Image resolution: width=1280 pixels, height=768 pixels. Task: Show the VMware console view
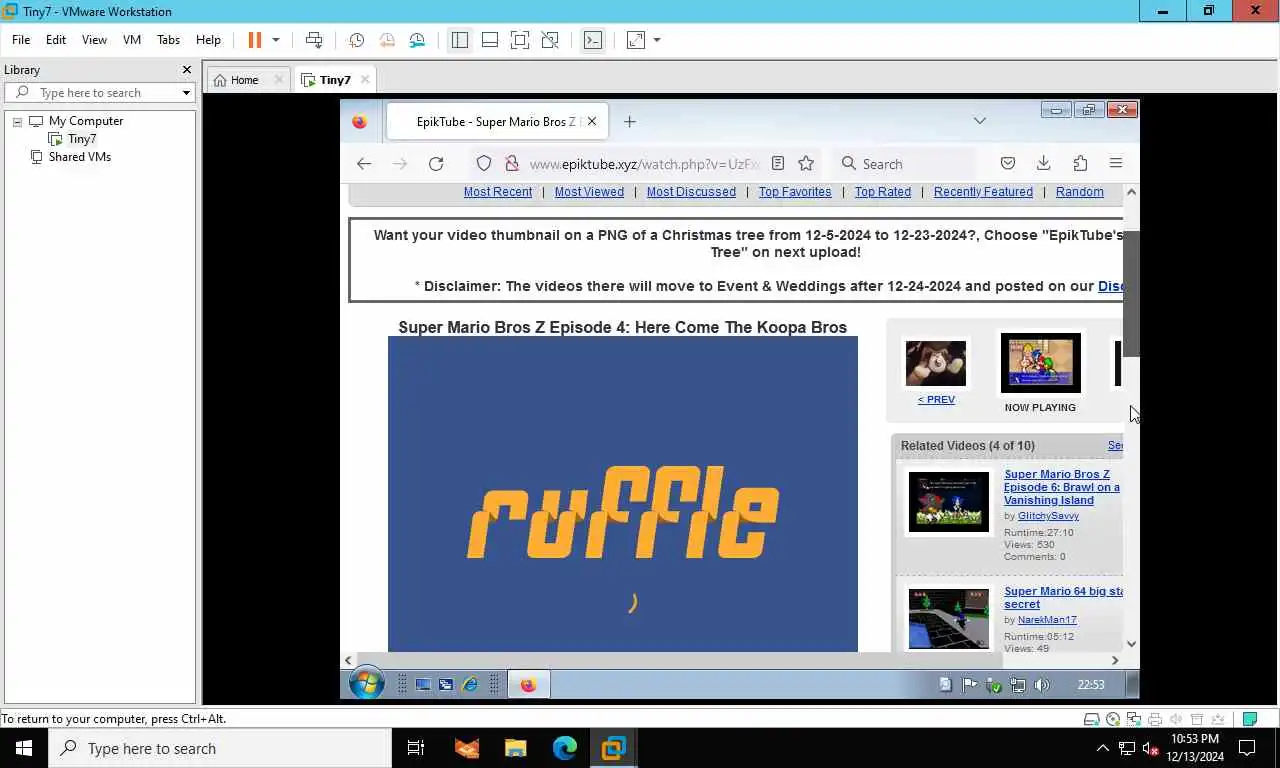[593, 40]
